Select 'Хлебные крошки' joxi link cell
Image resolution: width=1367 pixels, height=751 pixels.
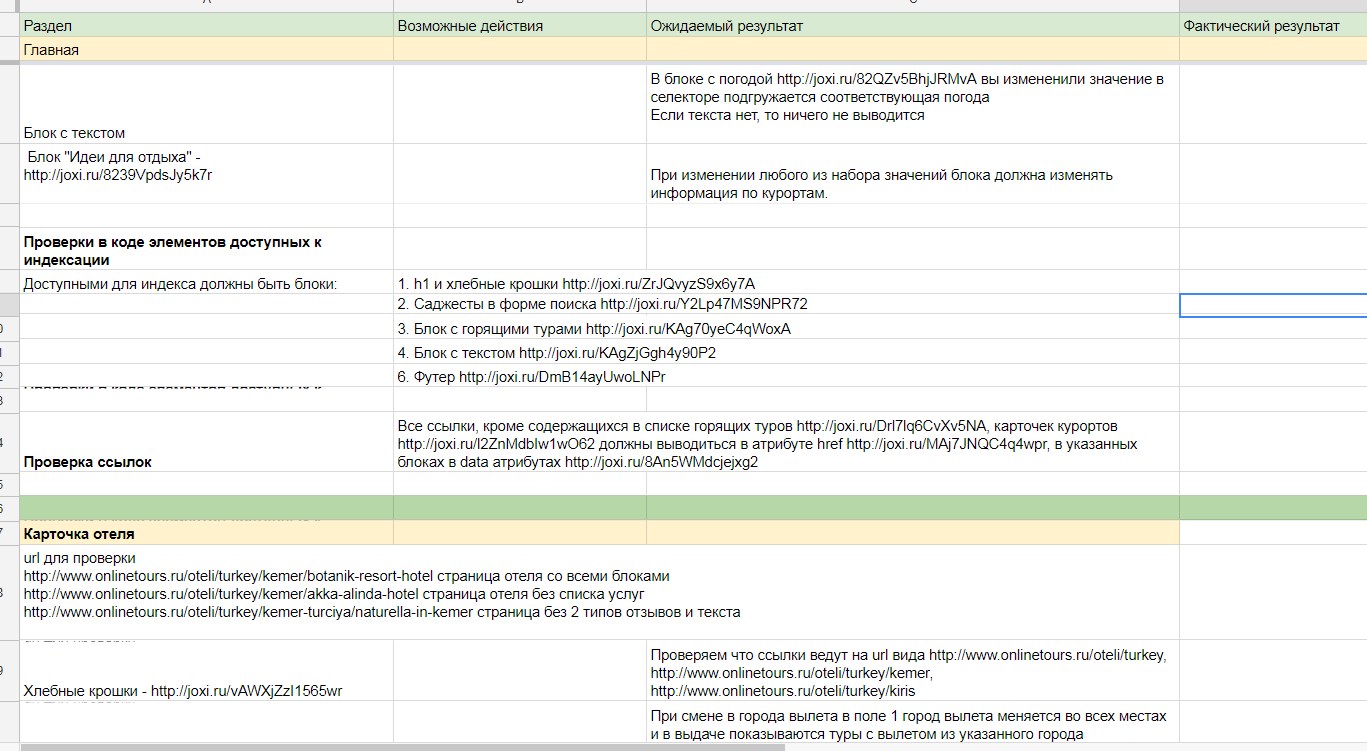207,670
